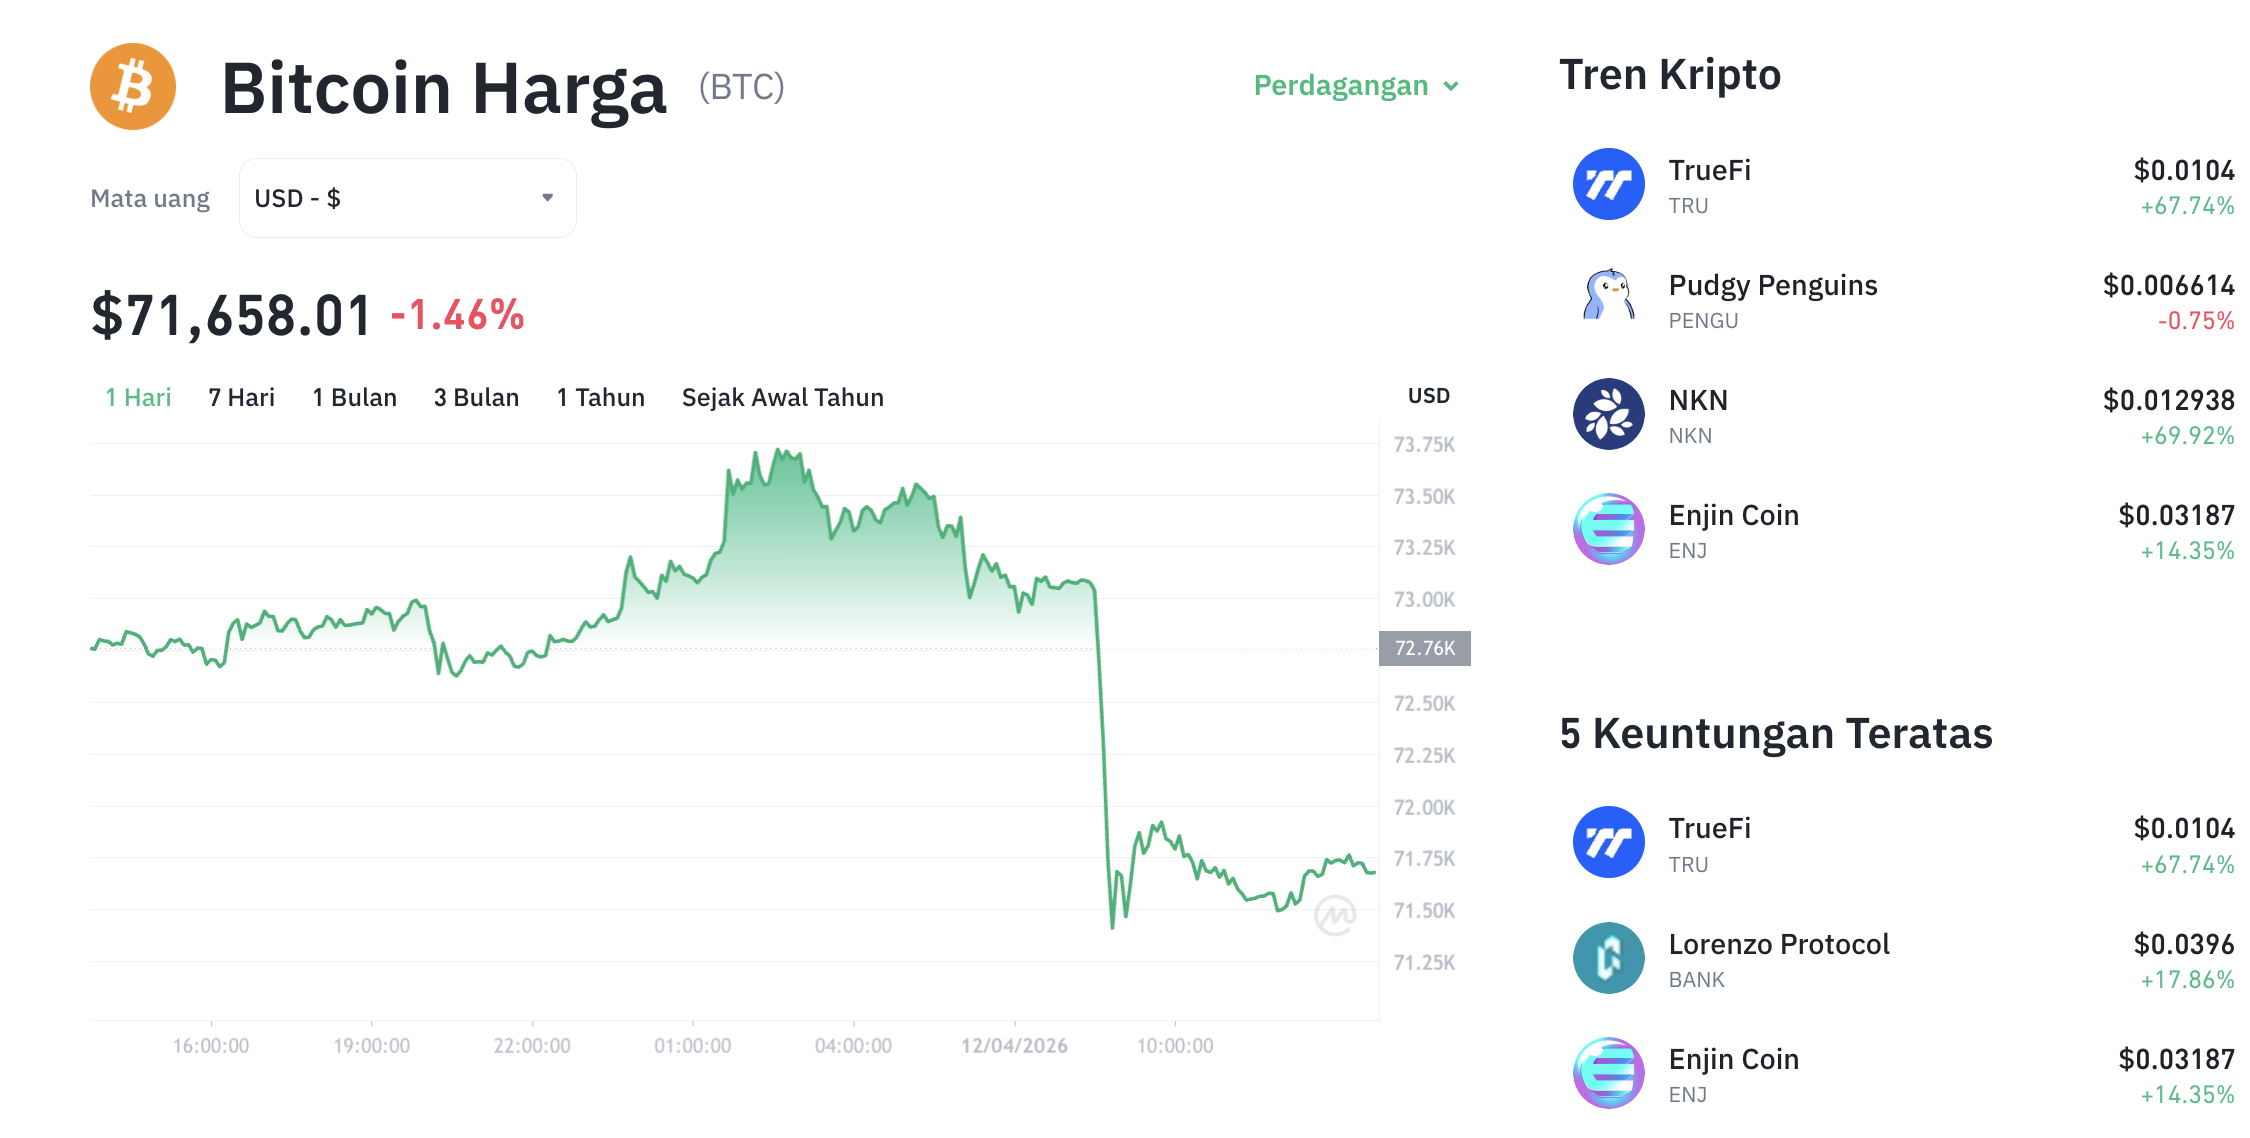Select the Lorenzo Protocol icon

coord(1608,957)
